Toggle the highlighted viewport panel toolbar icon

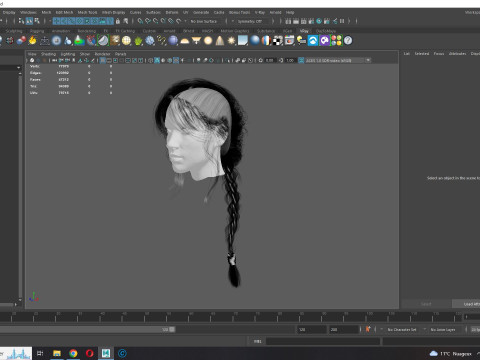103,60
